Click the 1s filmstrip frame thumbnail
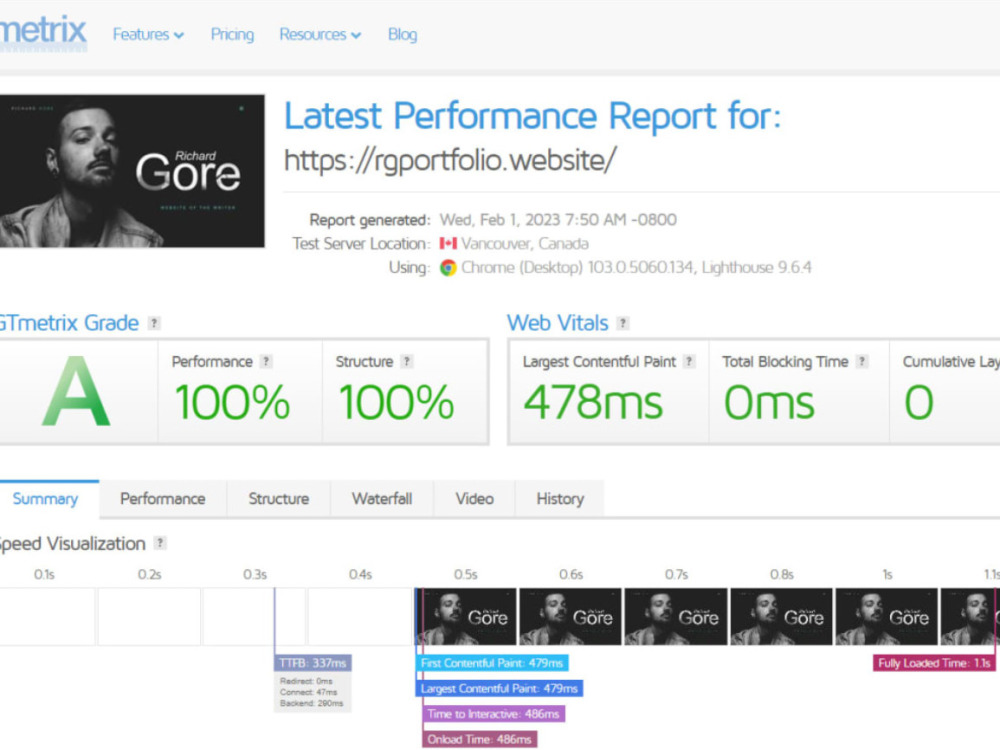The height and width of the screenshot is (750, 1000). (886, 617)
